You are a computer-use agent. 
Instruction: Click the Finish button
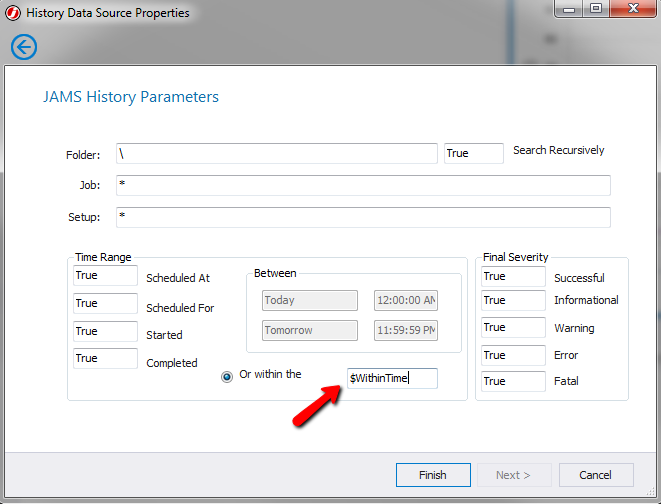coord(433,475)
